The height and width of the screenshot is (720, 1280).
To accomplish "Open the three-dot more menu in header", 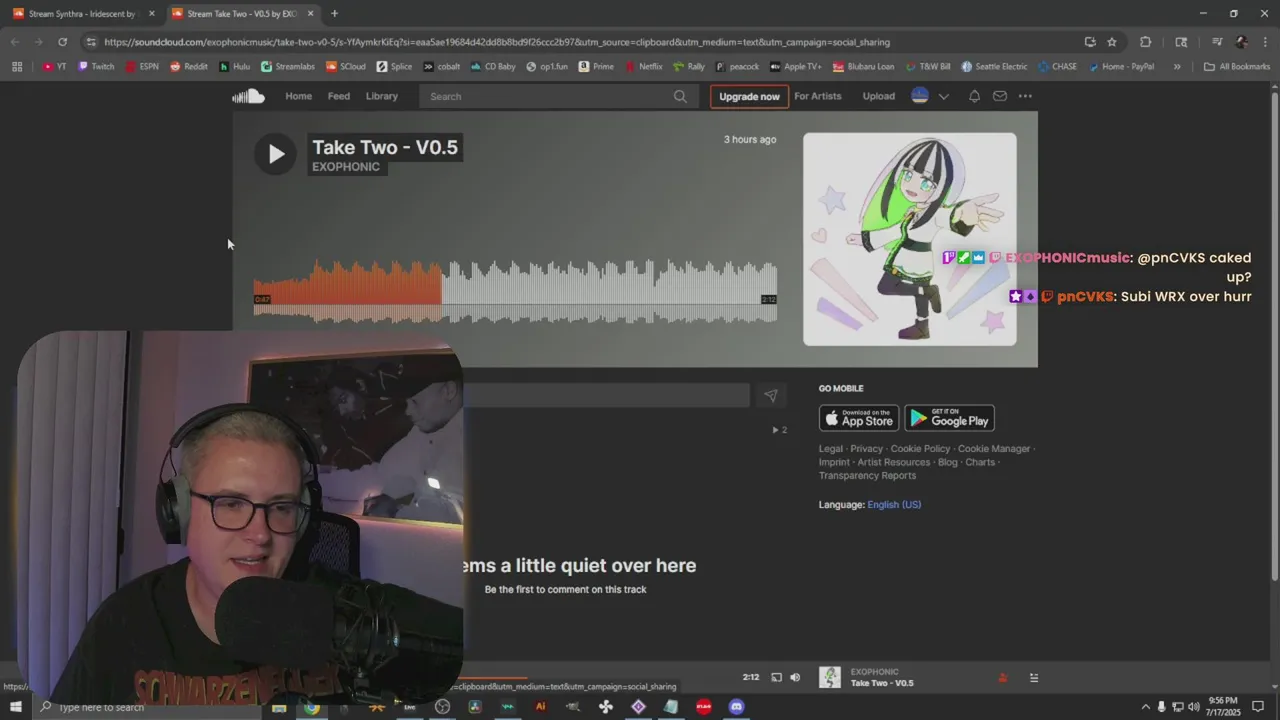I will [x=1025, y=96].
